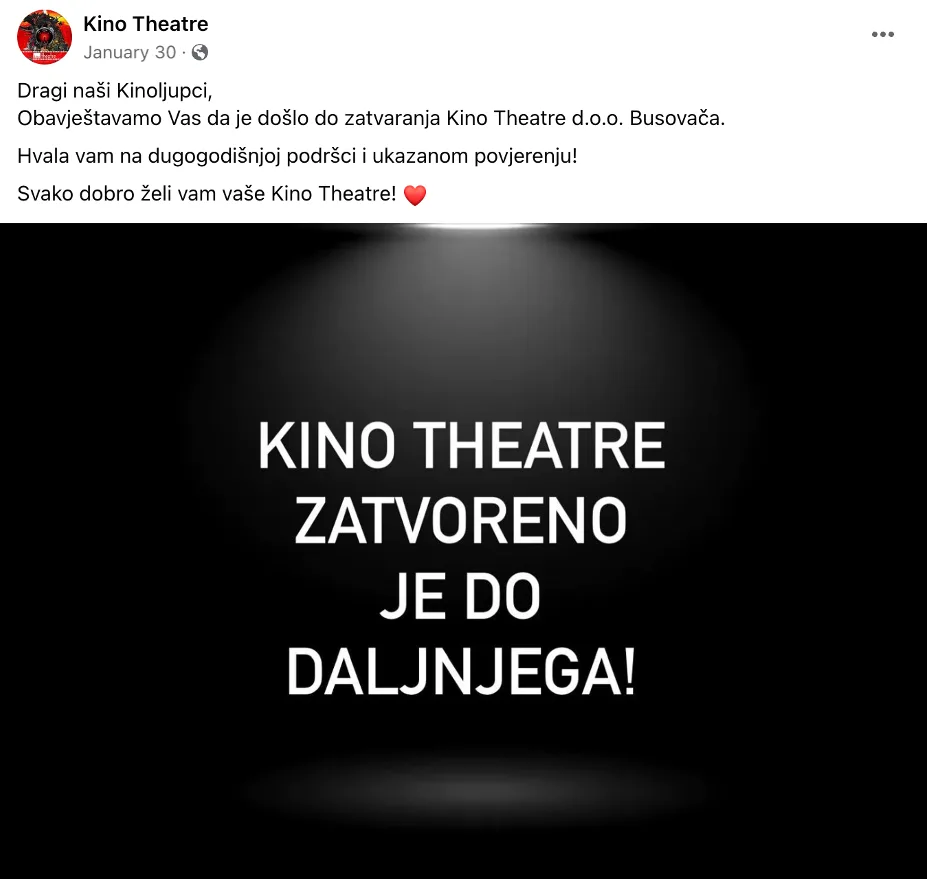Viewport: 928px width, 880px height.
Task: Click the red heart emoji
Action: (x=415, y=195)
